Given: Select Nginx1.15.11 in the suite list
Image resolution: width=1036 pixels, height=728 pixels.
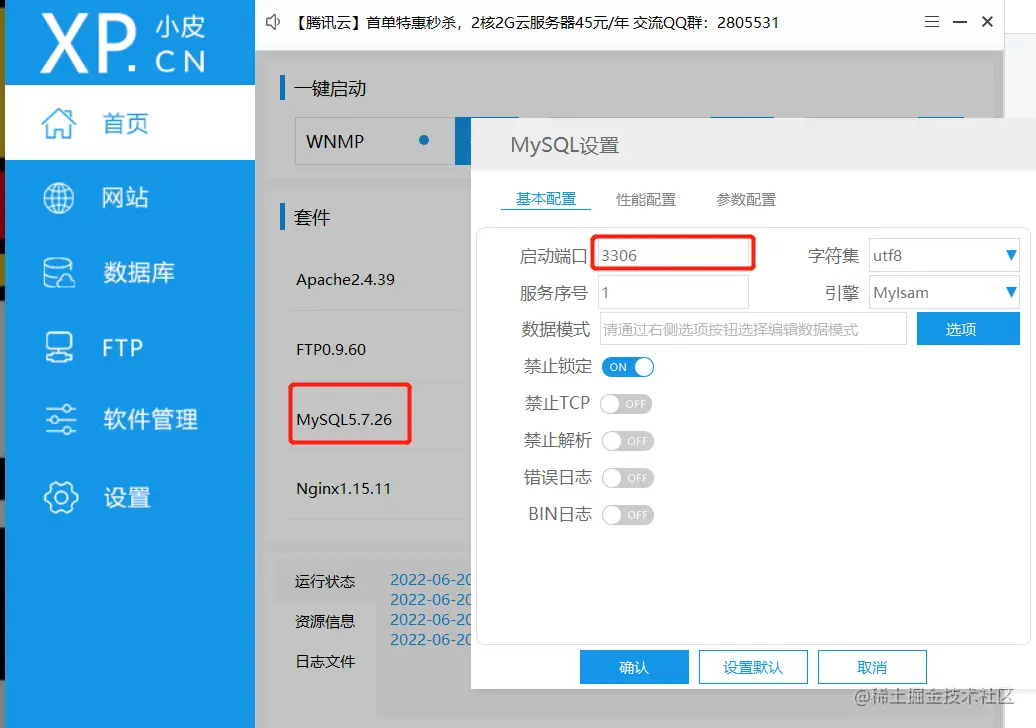Looking at the screenshot, I should coord(344,489).
